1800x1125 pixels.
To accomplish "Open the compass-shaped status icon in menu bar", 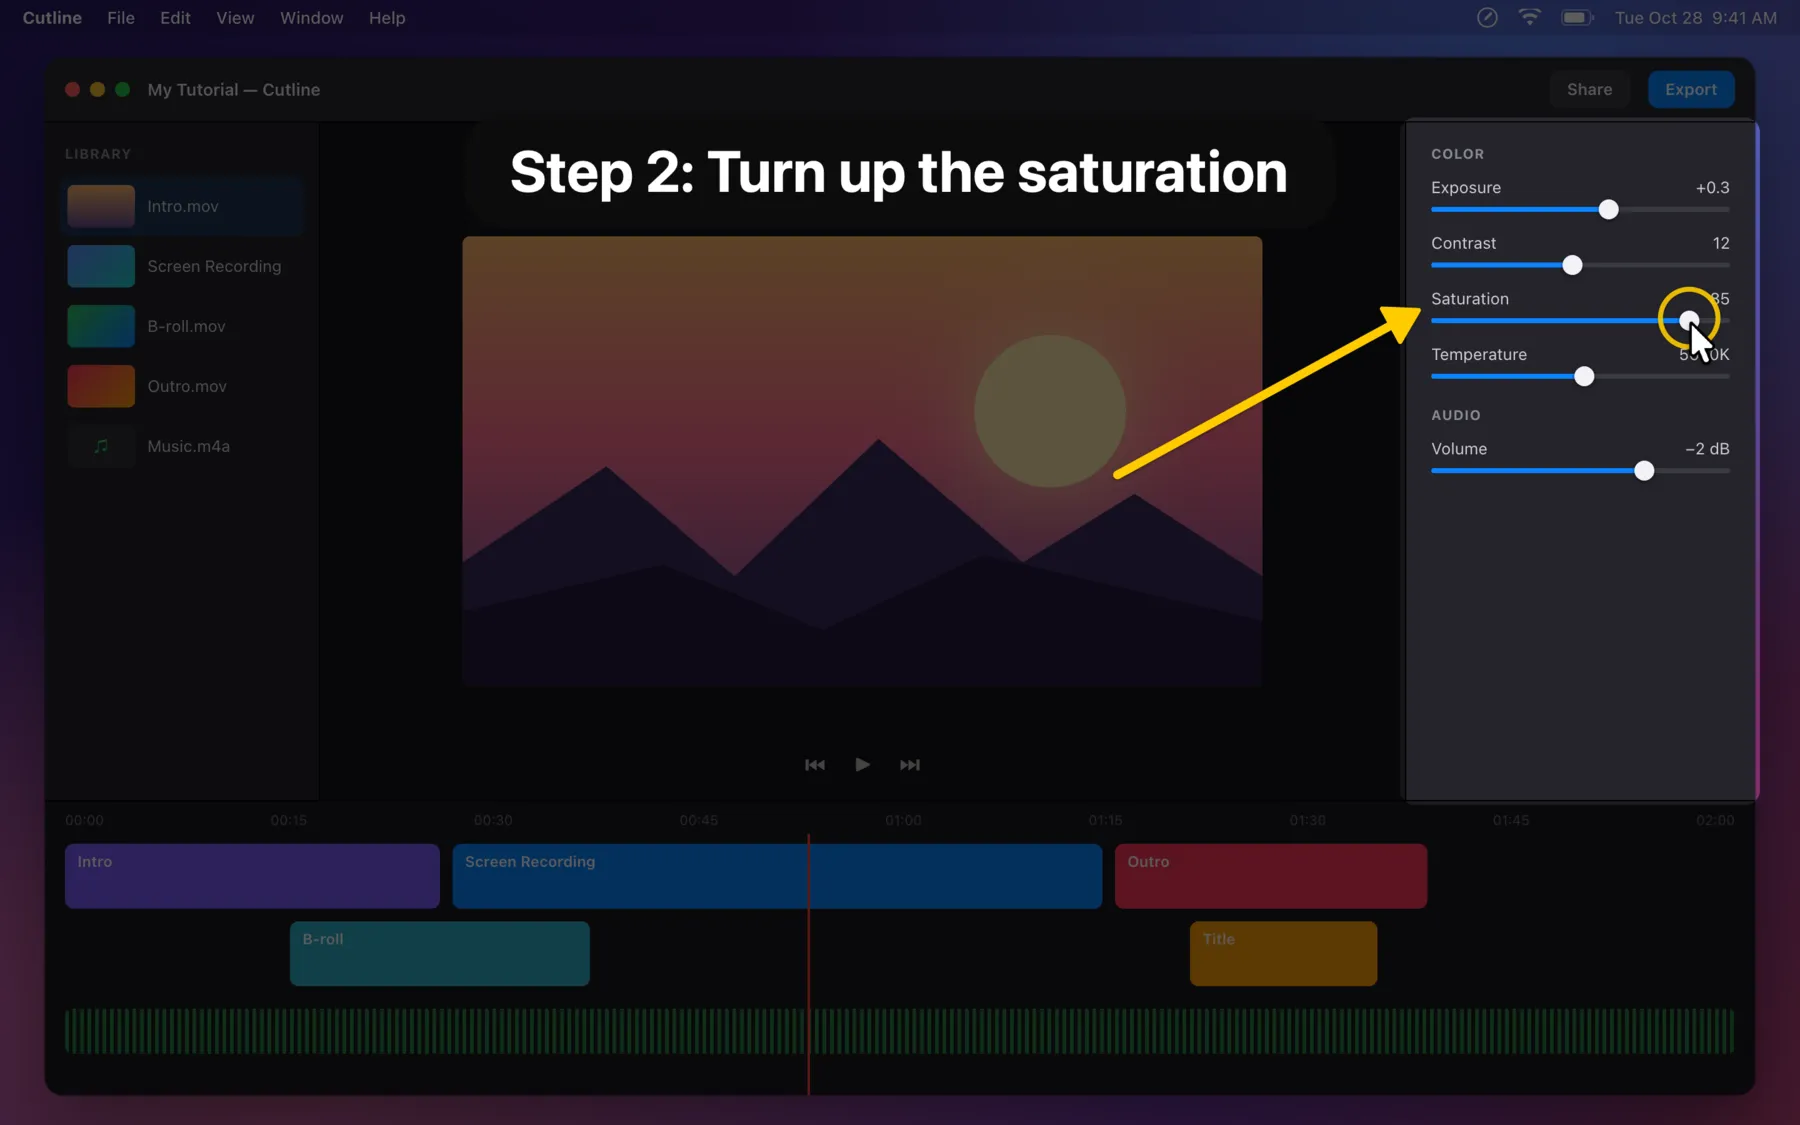I will tap(1487, 18).
